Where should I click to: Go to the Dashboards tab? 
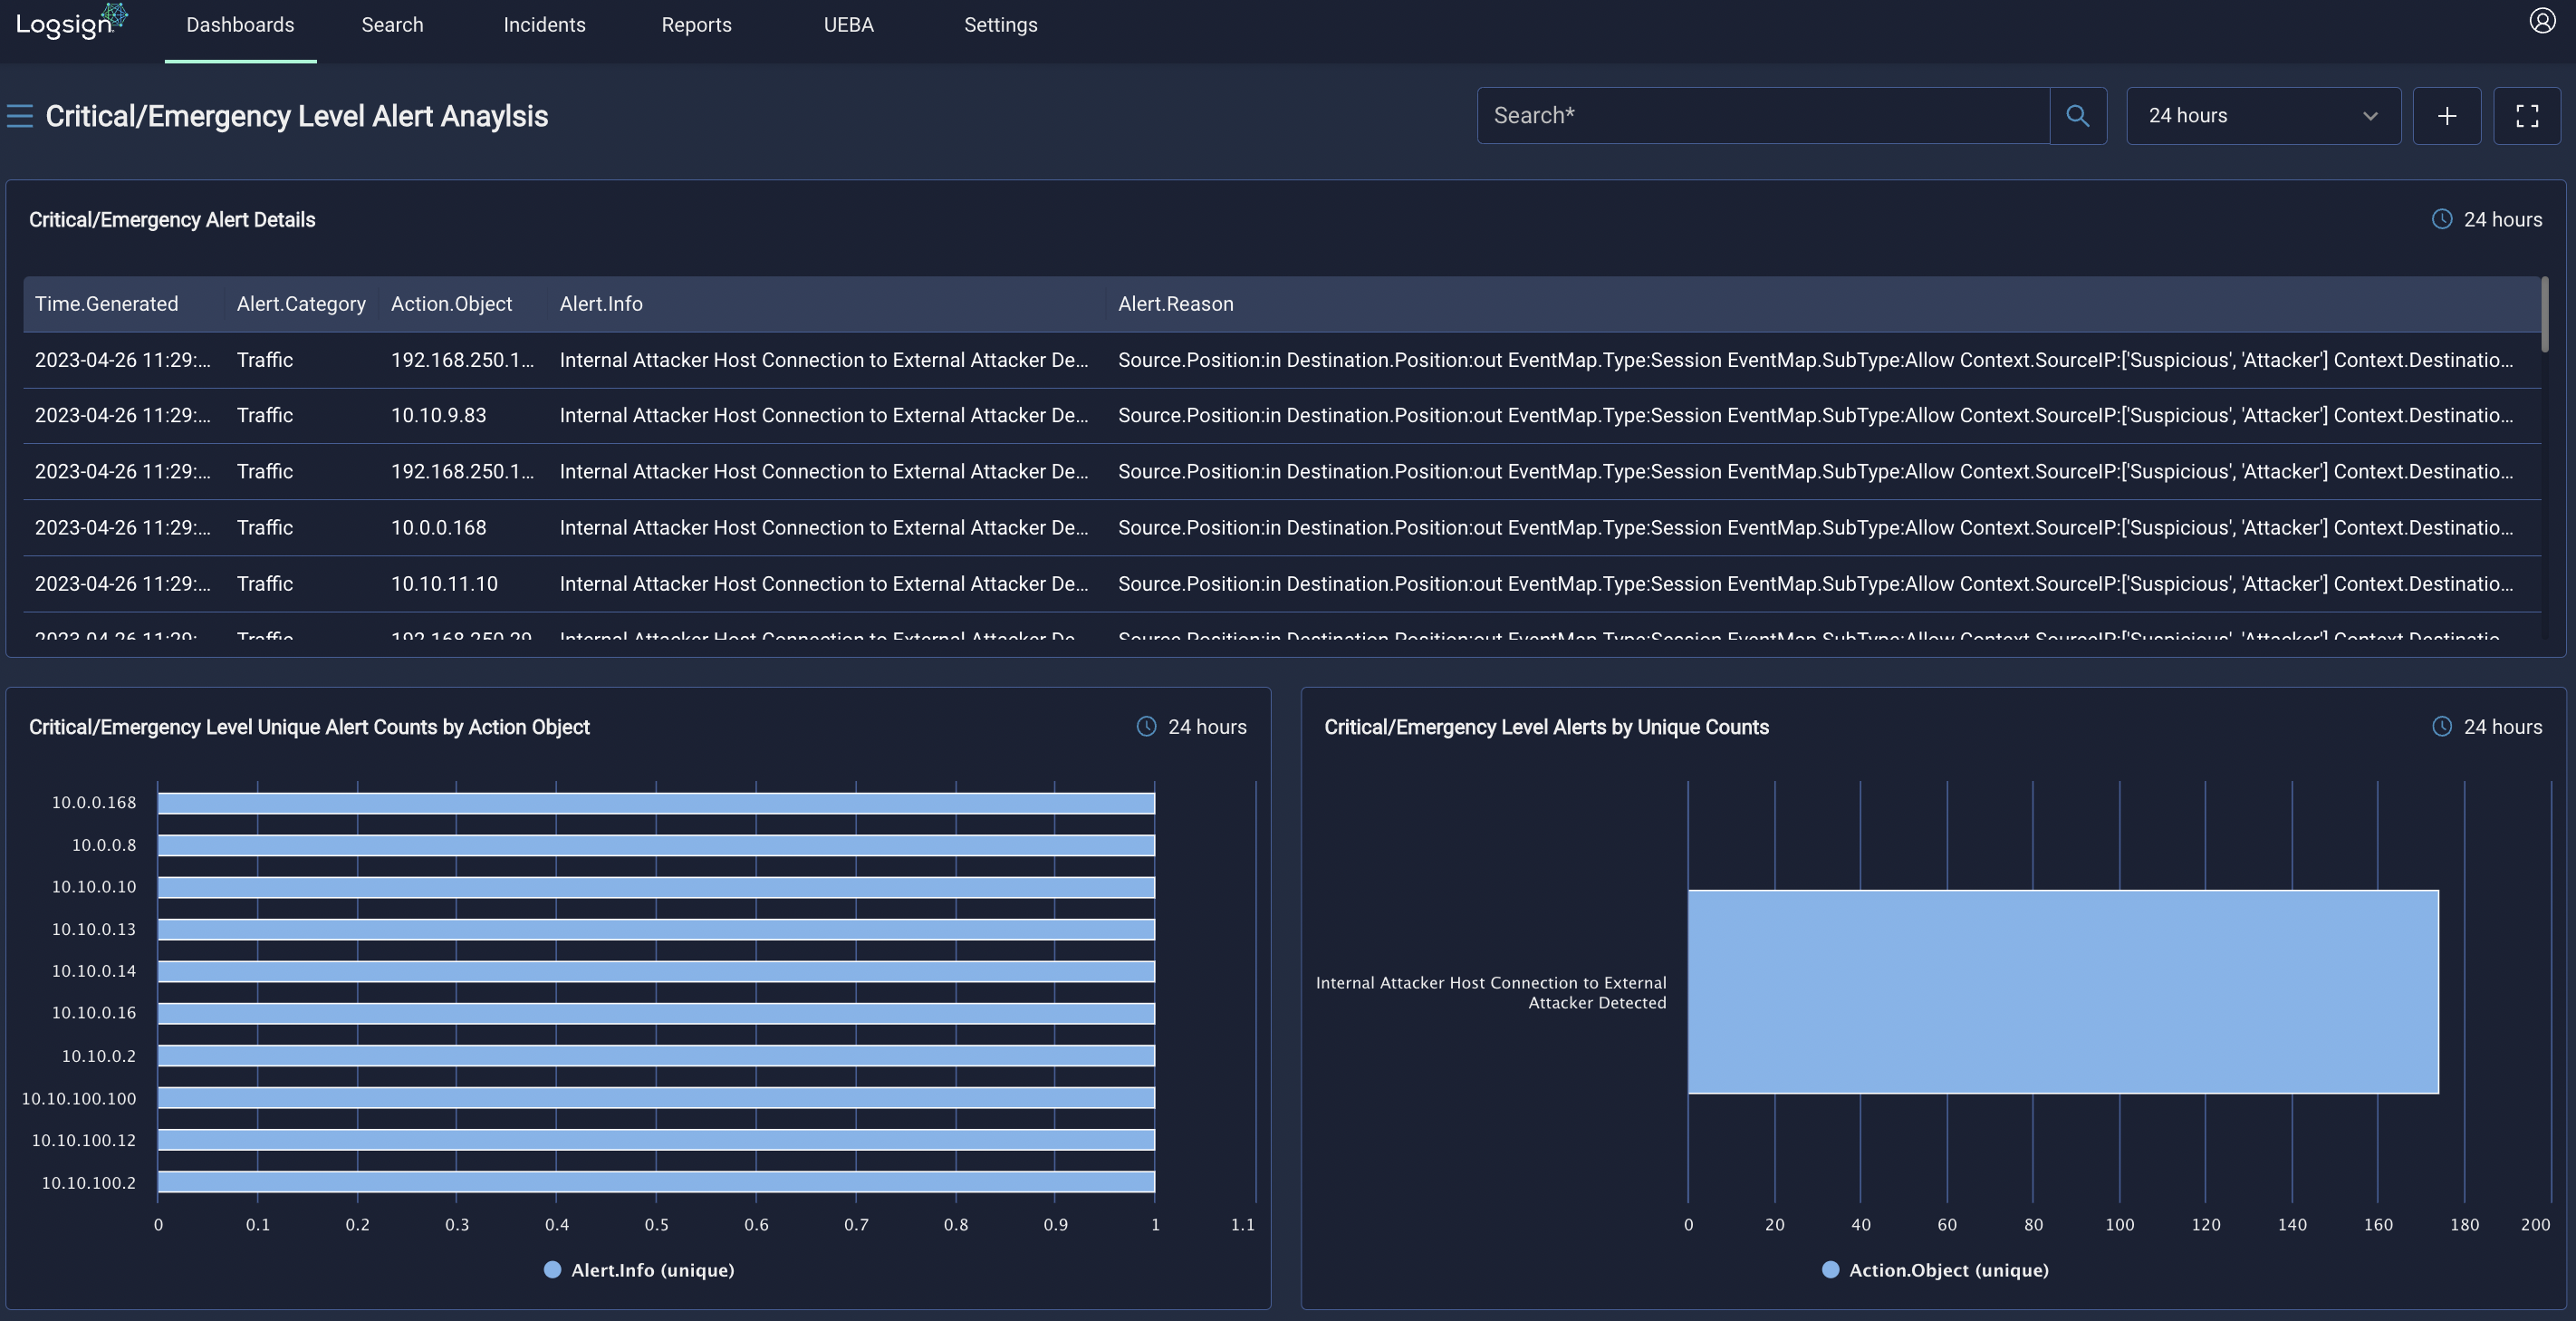(x=240, y=25)
